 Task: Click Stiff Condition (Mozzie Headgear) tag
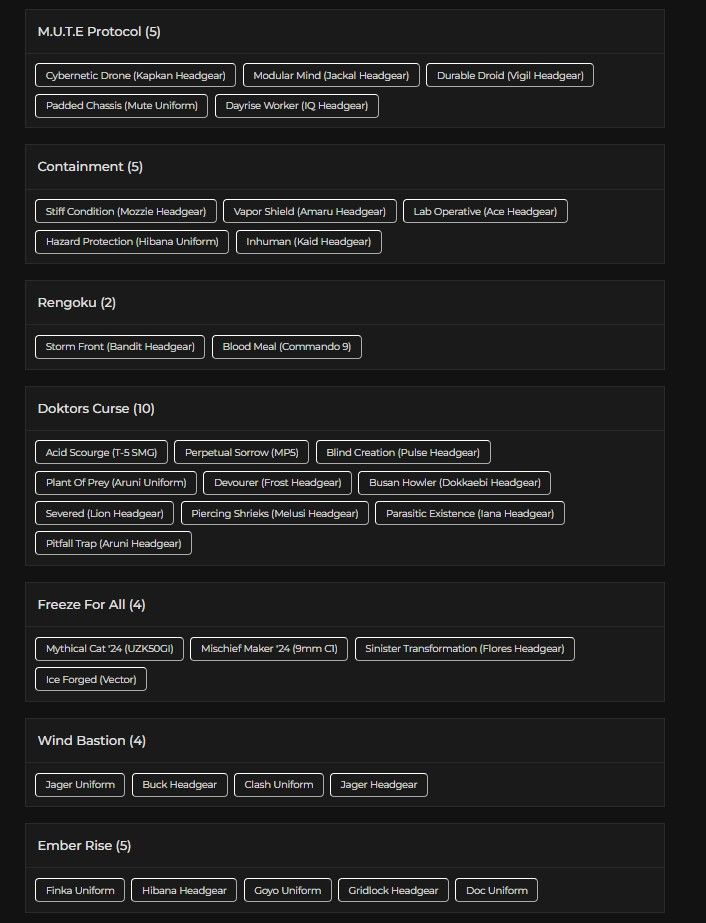coord(126,211)
